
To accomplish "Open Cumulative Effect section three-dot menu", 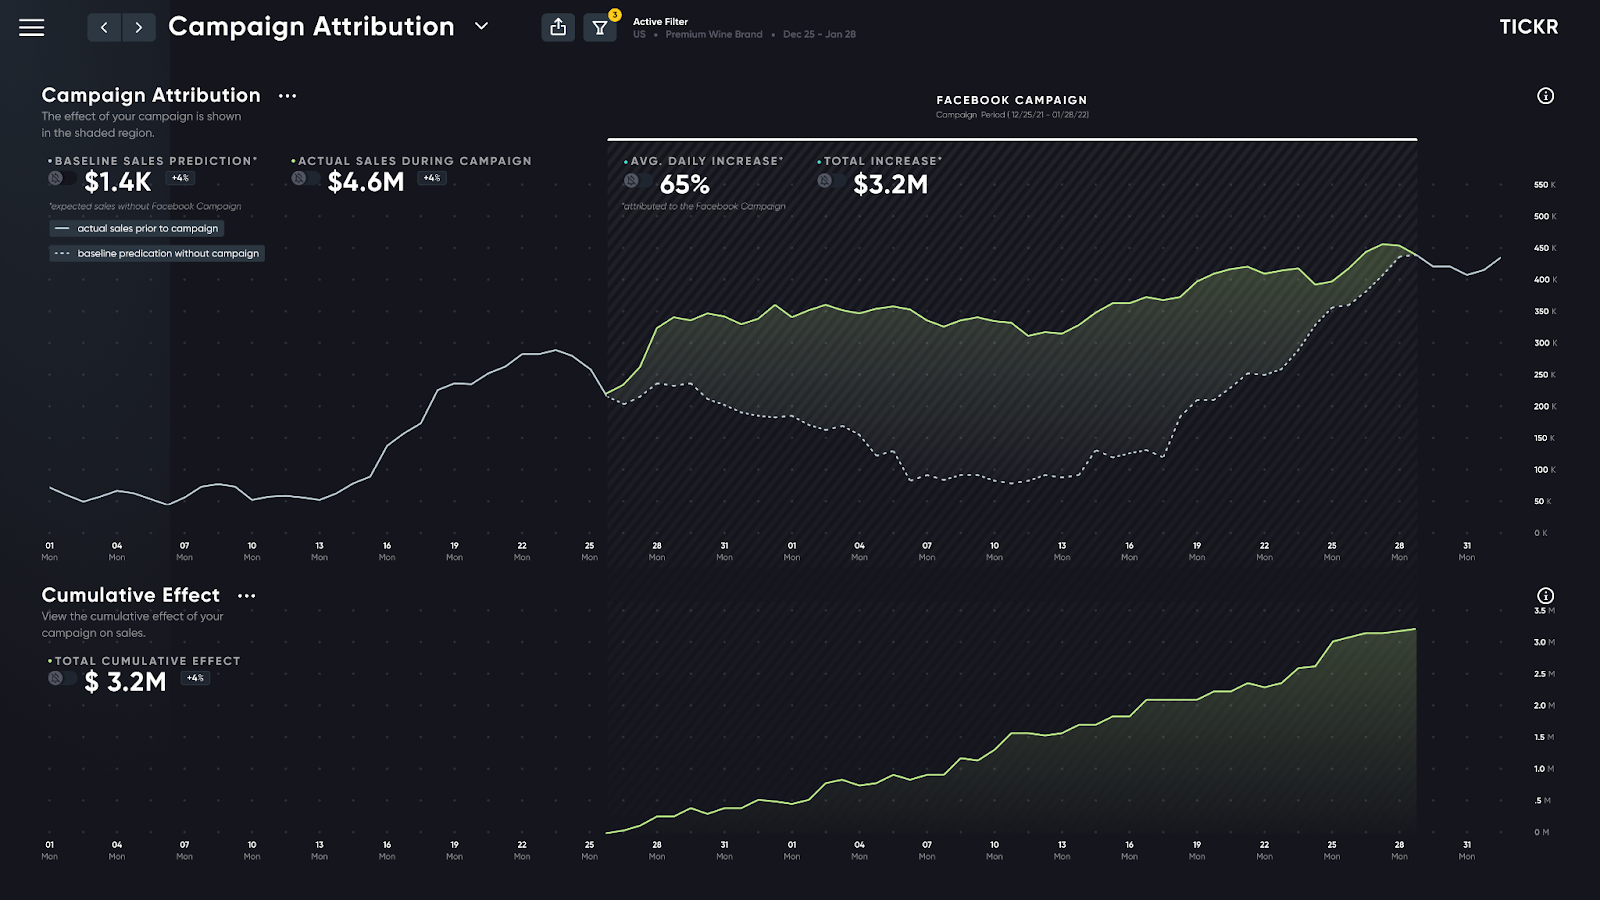I will click(x=247, y=596).
